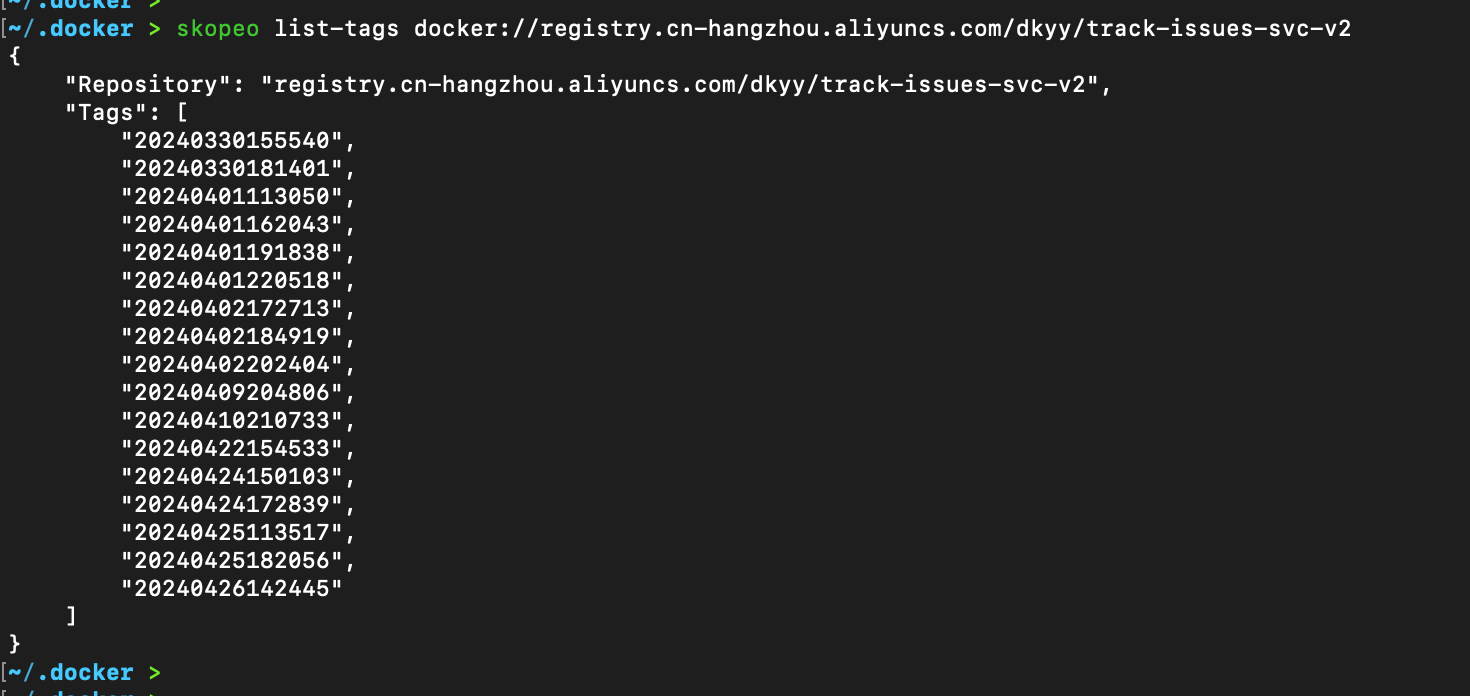Select tag 20240410210733
Image resolution: width=1470 pixels, height=696 pixels.
(232, 420)
